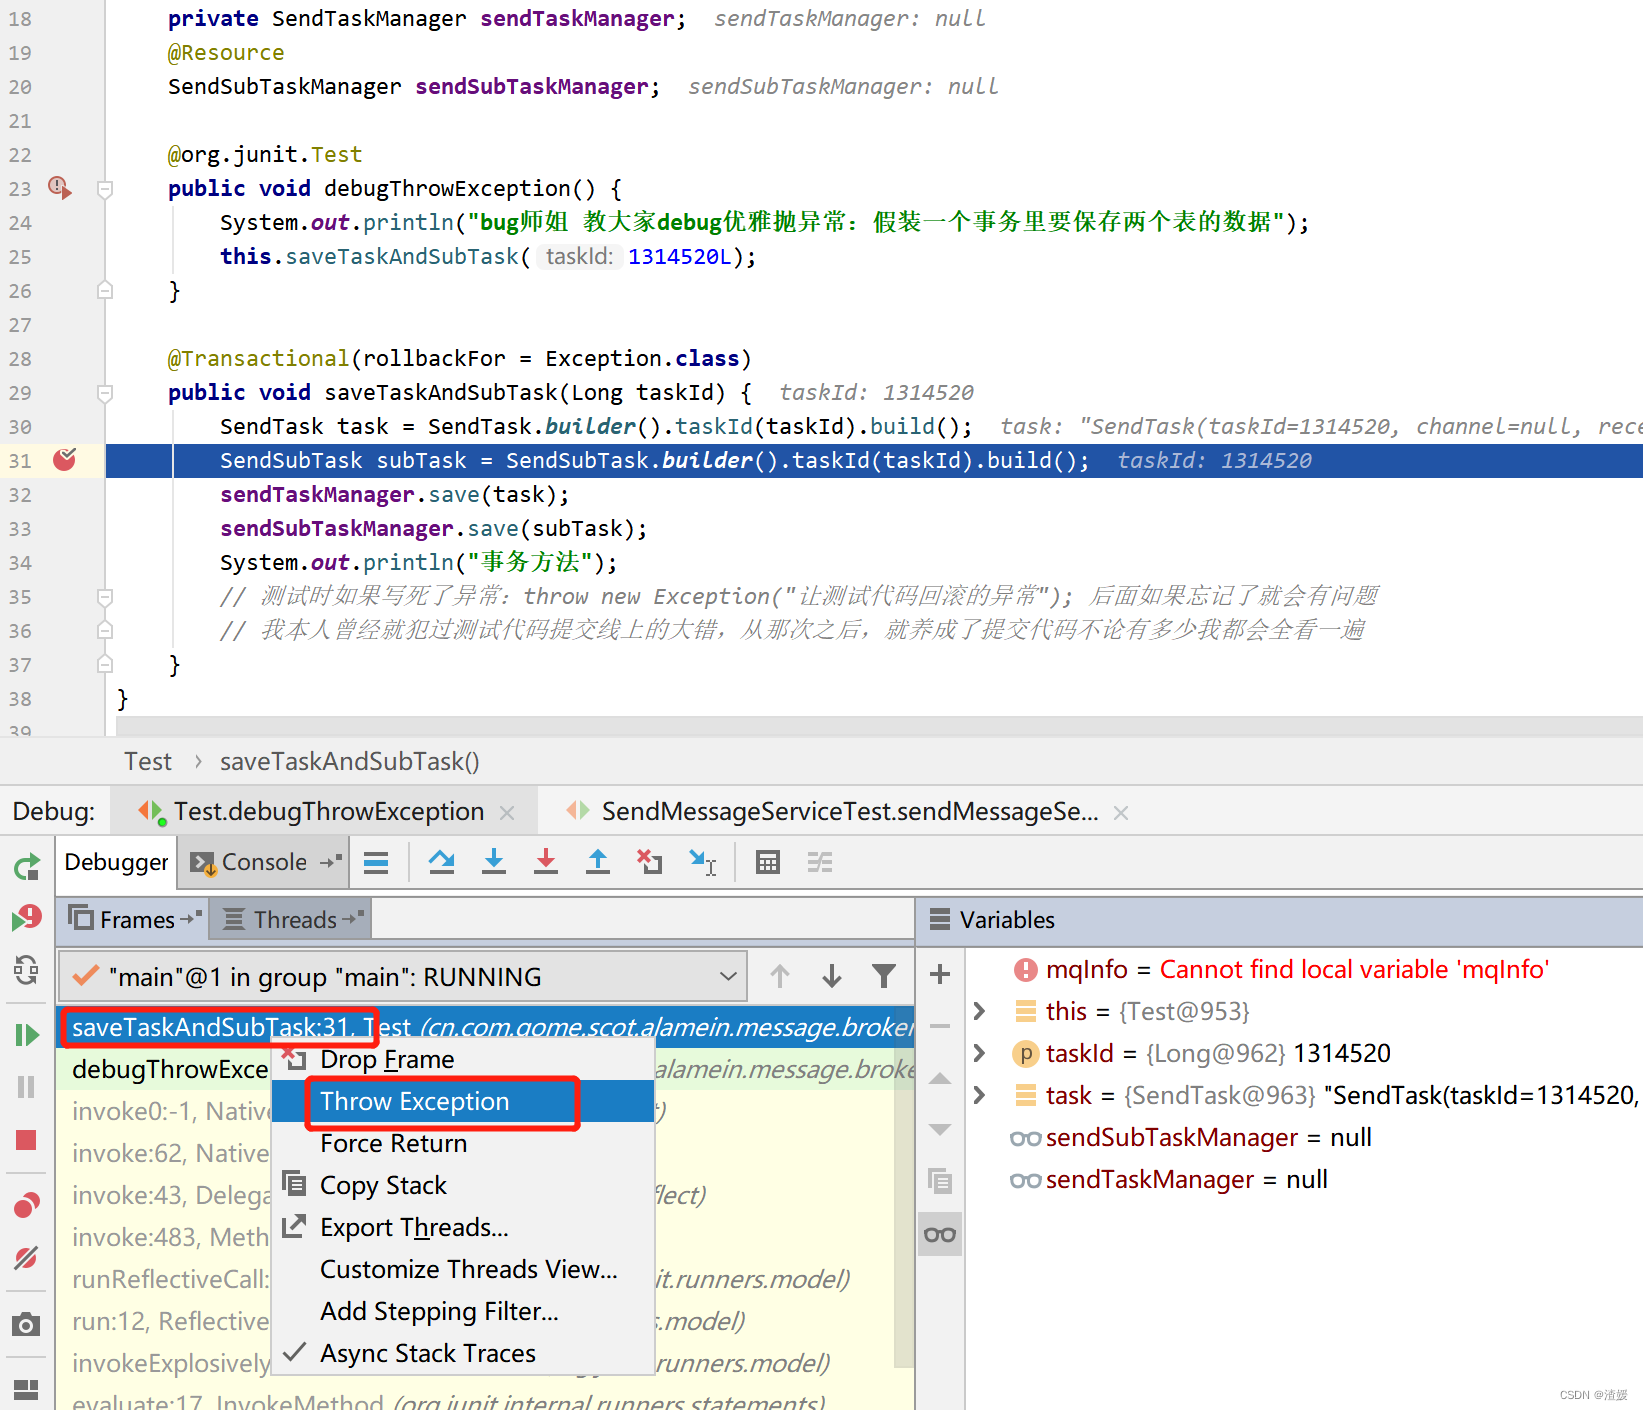Toggle Async Stack Traces in context menu

pos(428,1353)
